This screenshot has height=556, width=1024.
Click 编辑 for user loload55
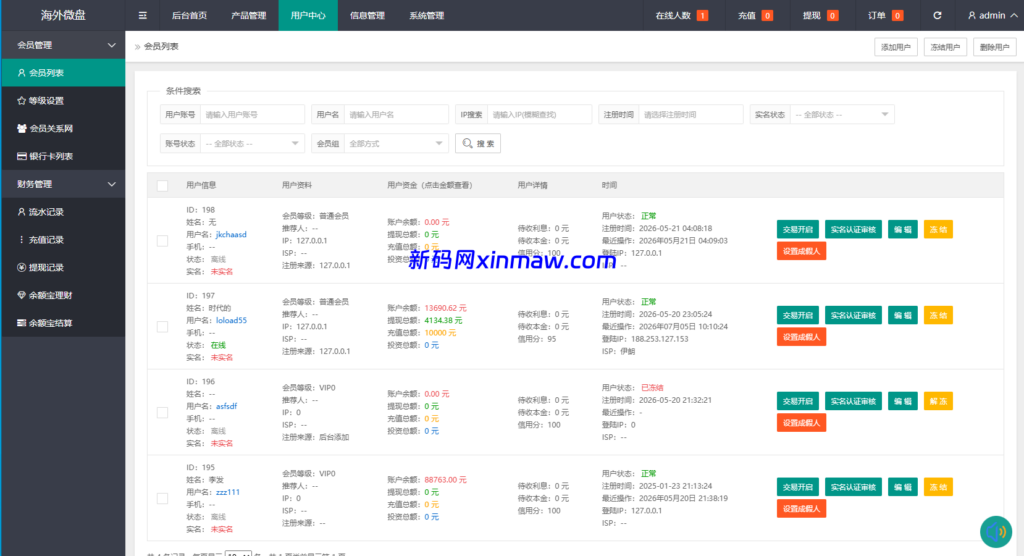coord(903,316)
